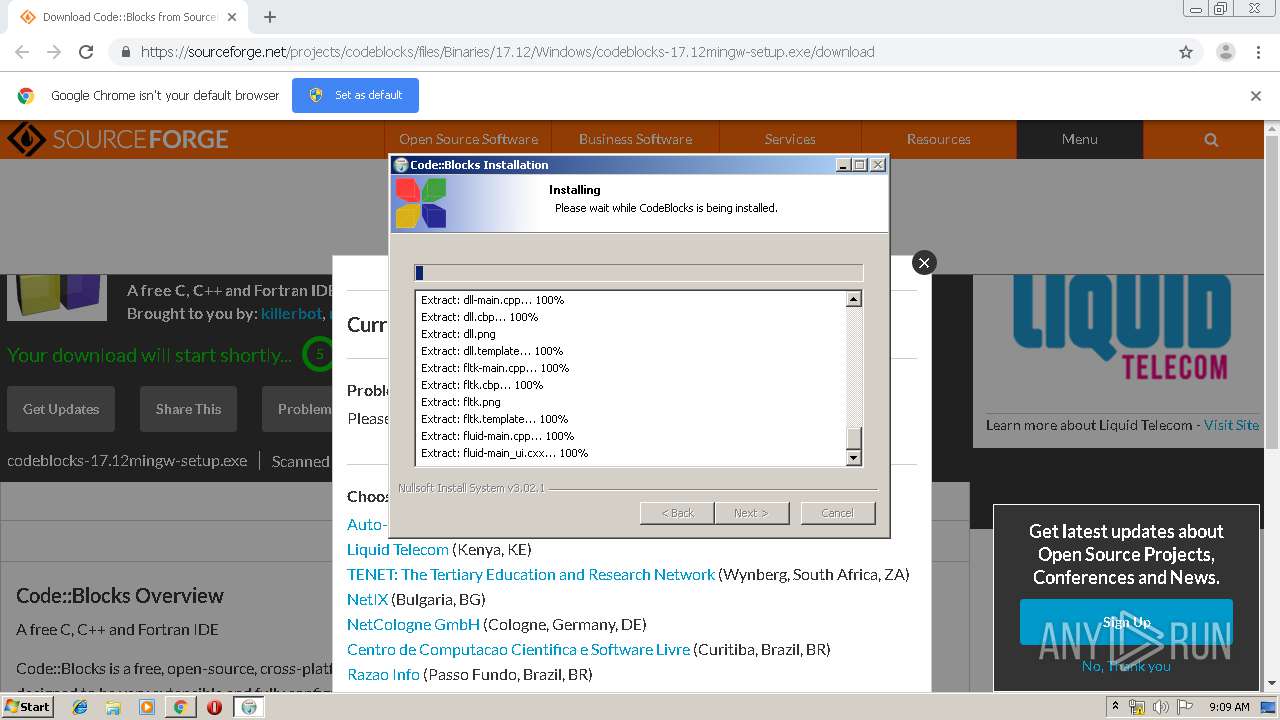Open the Windows Start menu

pyautogui.click(x=27, y=706)
